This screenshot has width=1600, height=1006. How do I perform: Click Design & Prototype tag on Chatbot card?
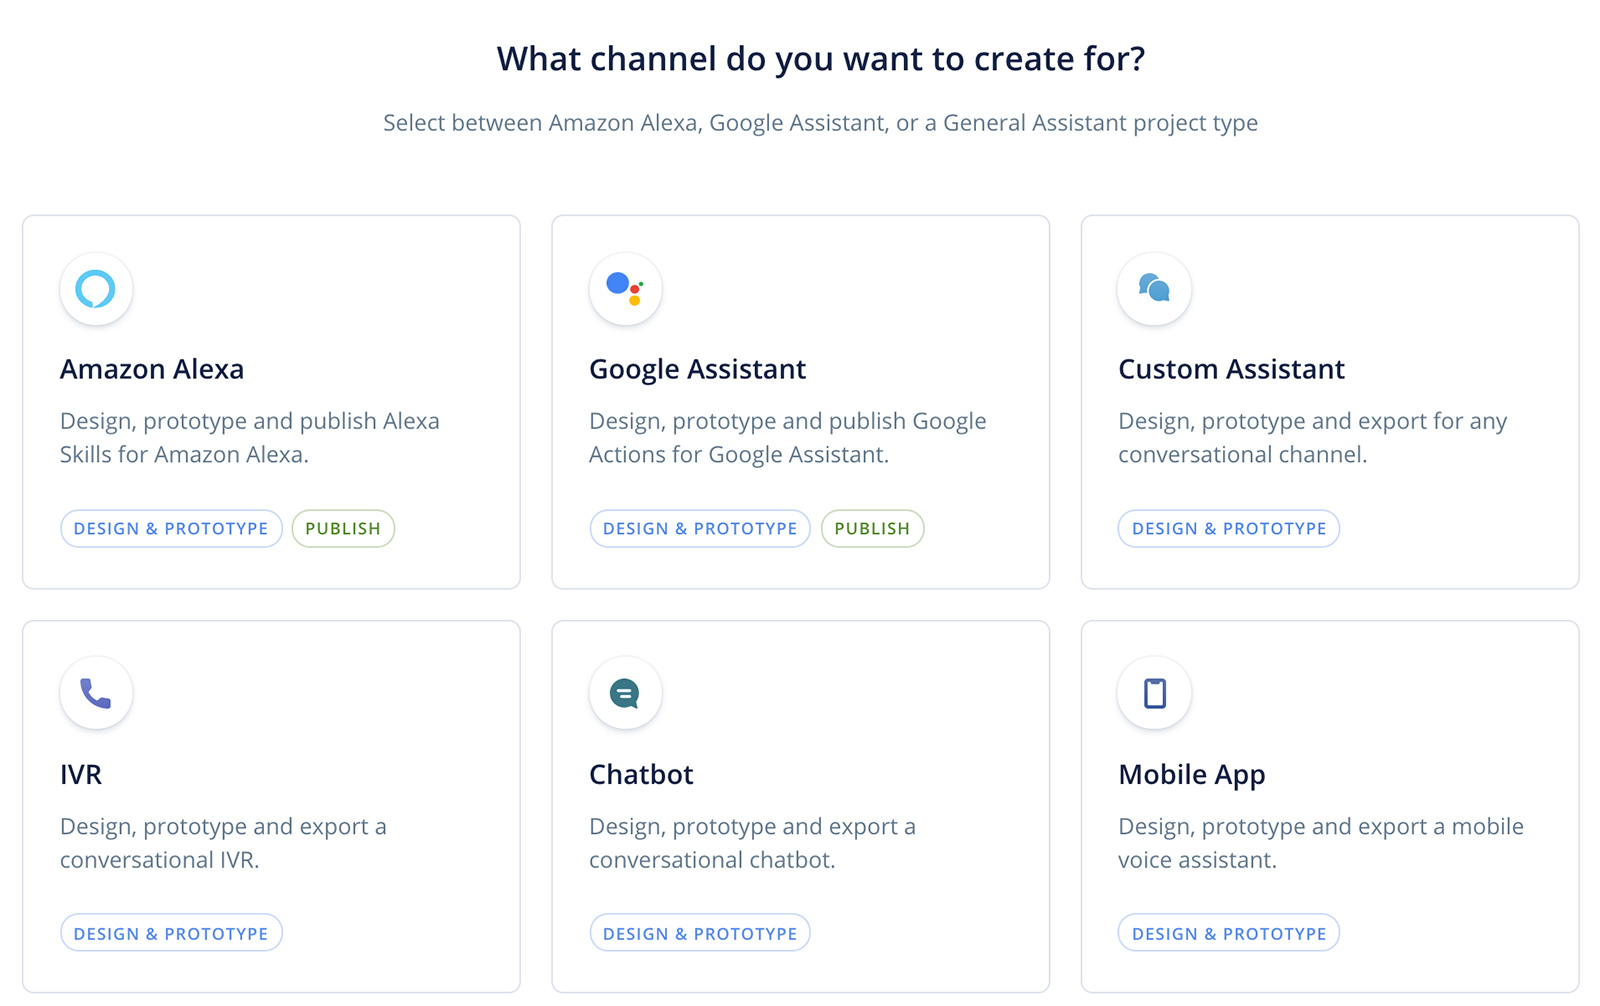[x=700, y=933]
